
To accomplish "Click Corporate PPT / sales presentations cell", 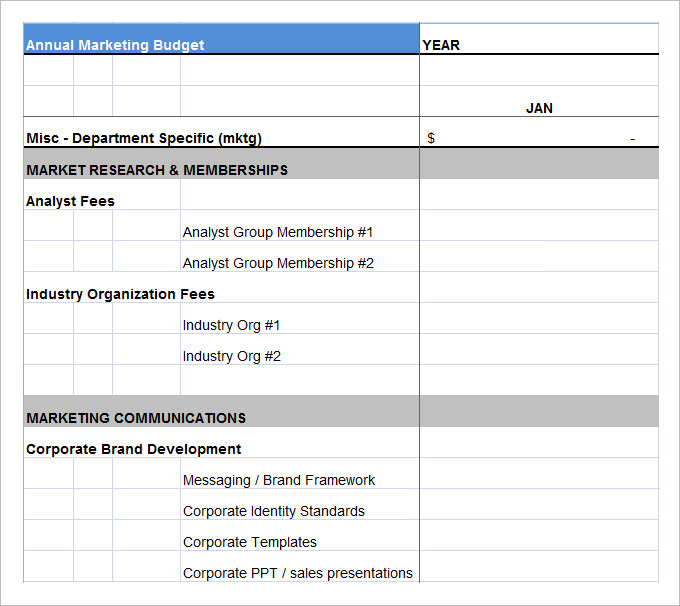I will coord(298,573).
